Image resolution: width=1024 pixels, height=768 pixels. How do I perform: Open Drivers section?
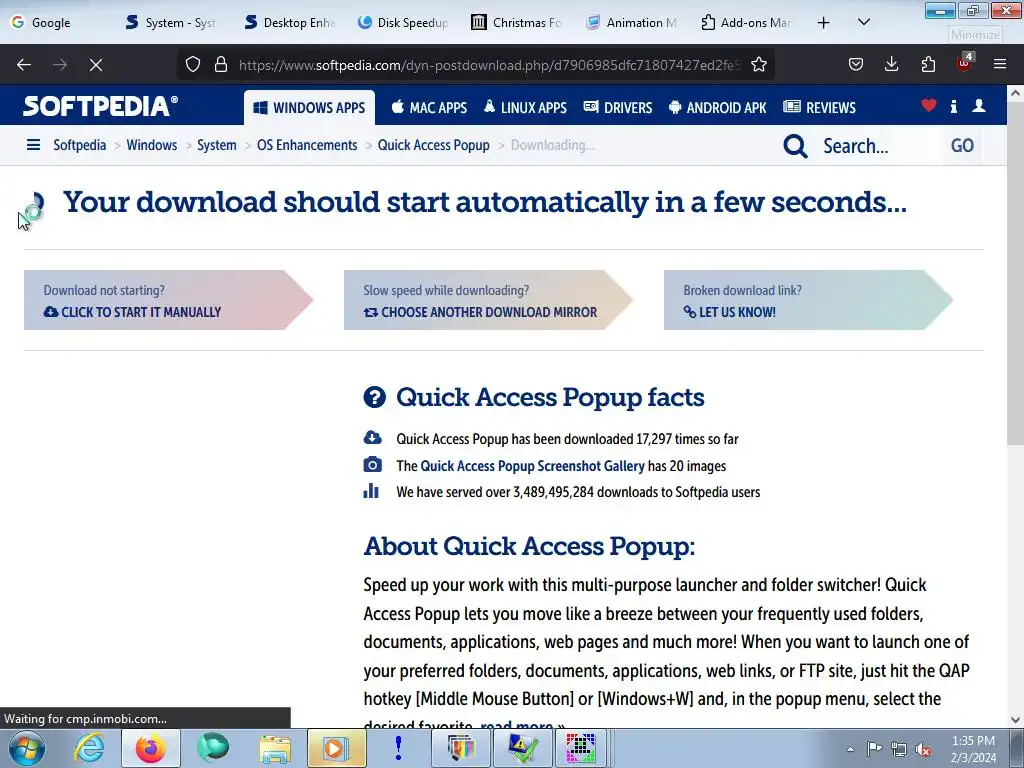coord(618,108)
